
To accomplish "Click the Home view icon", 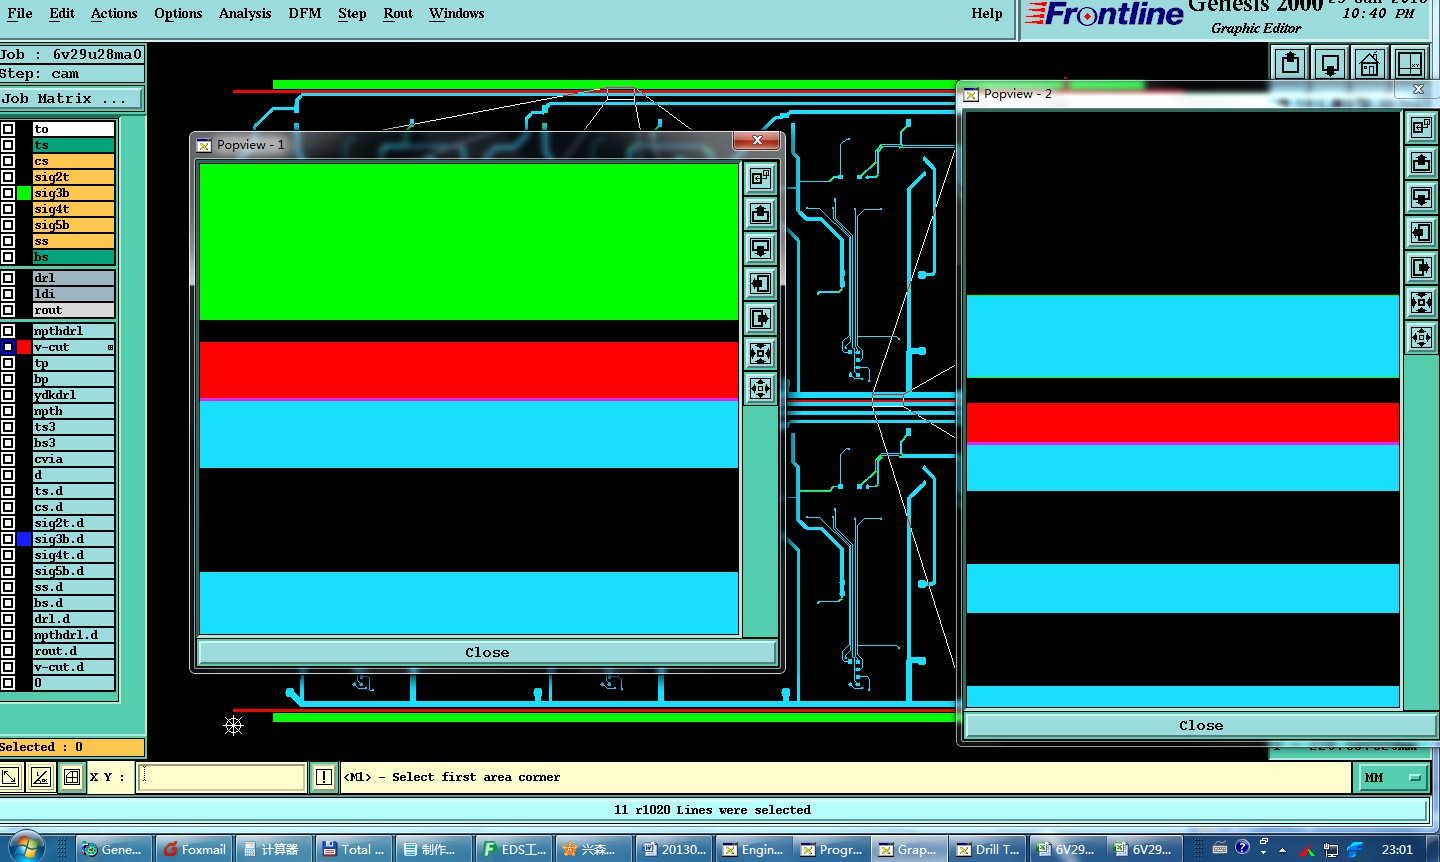I will point(1370,63).
